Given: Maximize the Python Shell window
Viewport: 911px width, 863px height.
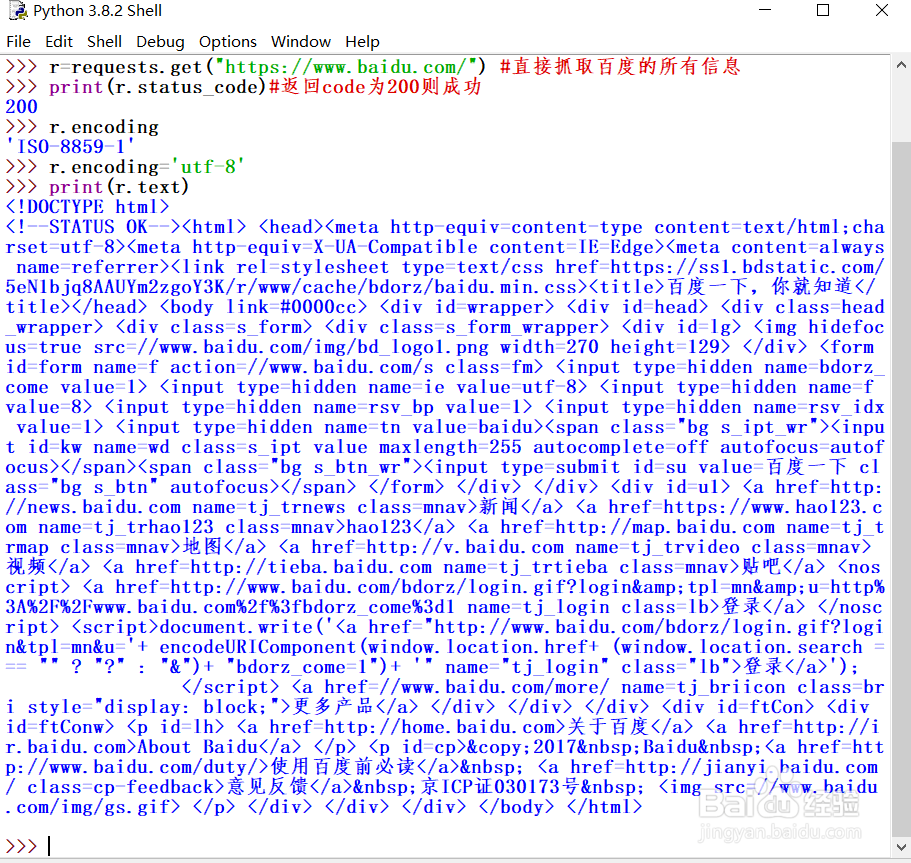Looking at the screenshot, I should click(823, 10).
